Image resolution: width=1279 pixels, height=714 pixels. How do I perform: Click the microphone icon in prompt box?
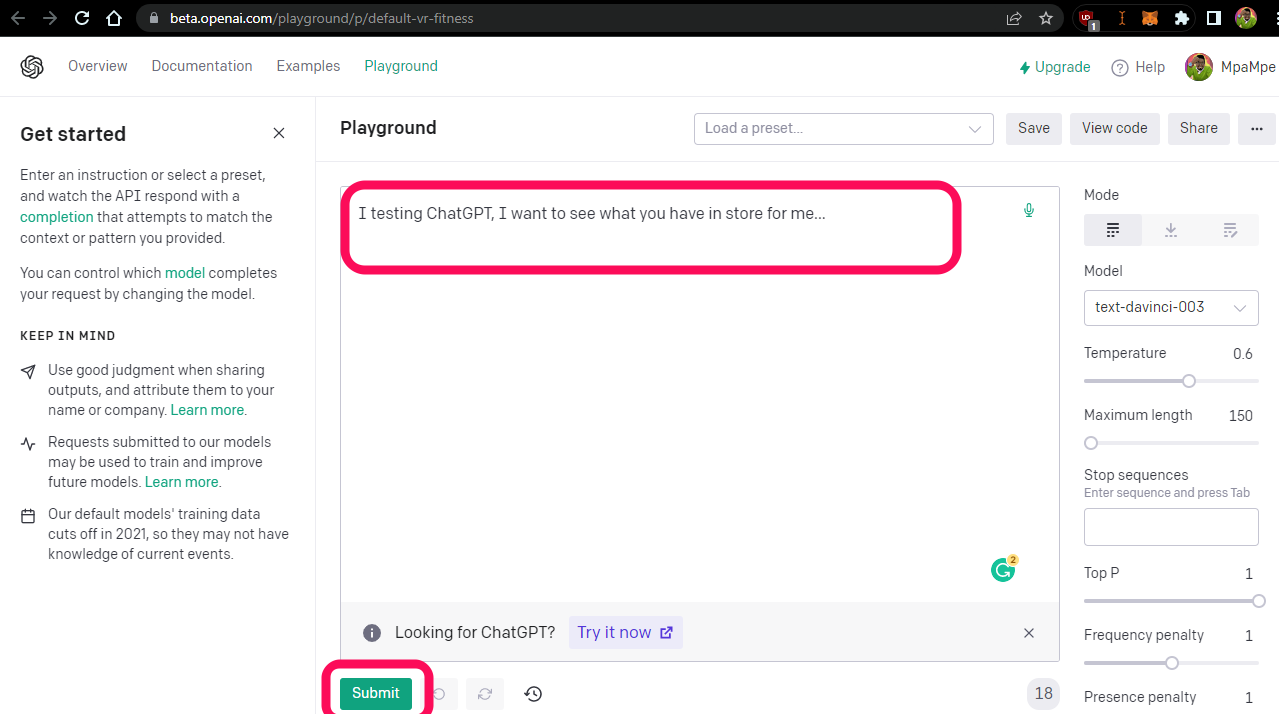(x=1028, y=210)
